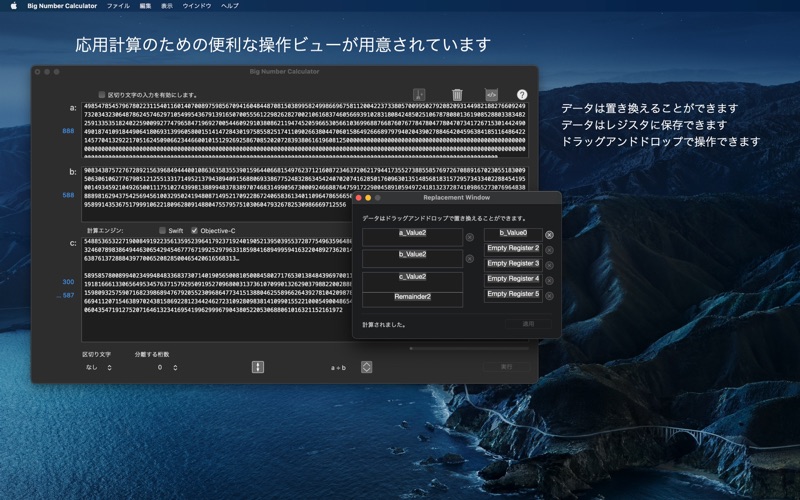Click the 適用 button in Replacement Window
Viewport: 800px width, 500px height.
coord(527,324)
